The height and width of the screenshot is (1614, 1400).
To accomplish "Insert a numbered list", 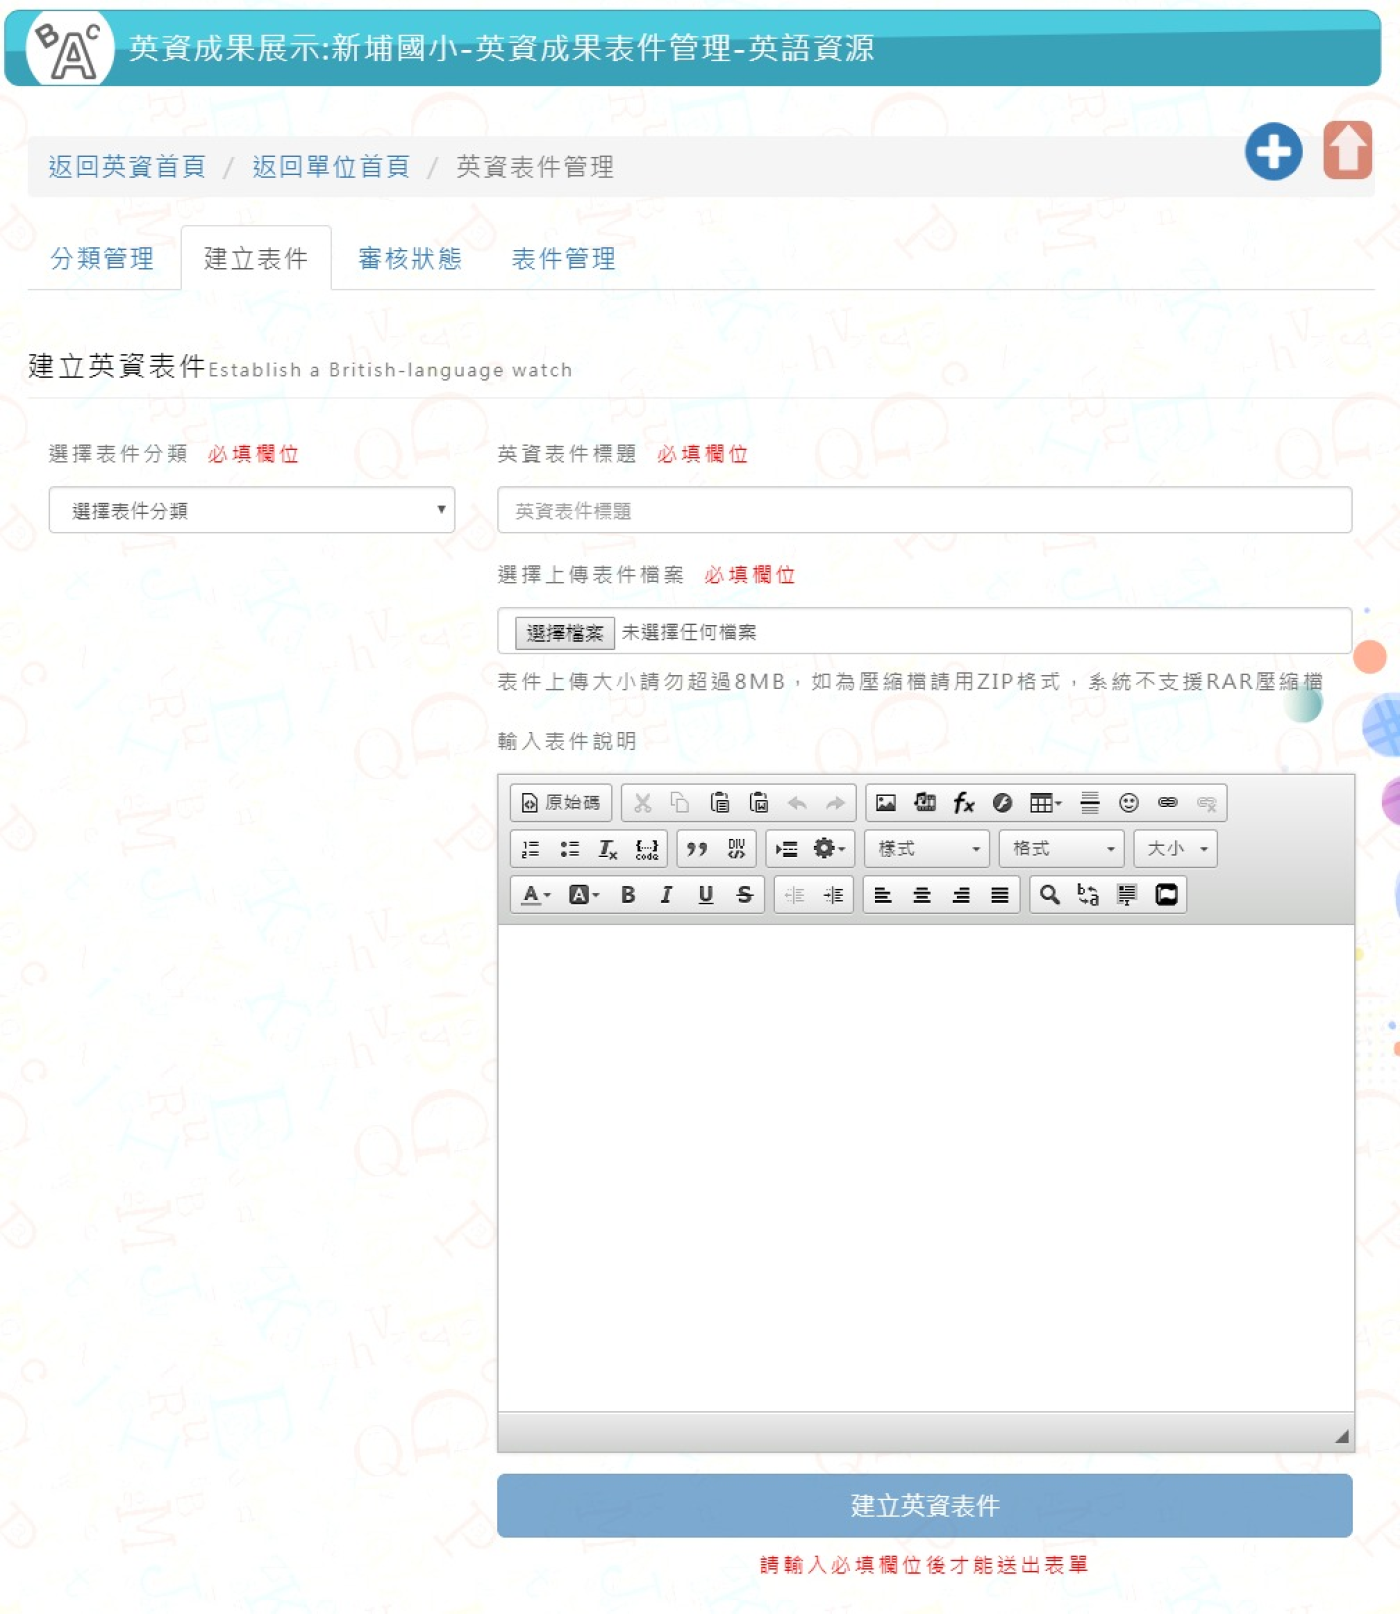I will (x=530, y=849).
